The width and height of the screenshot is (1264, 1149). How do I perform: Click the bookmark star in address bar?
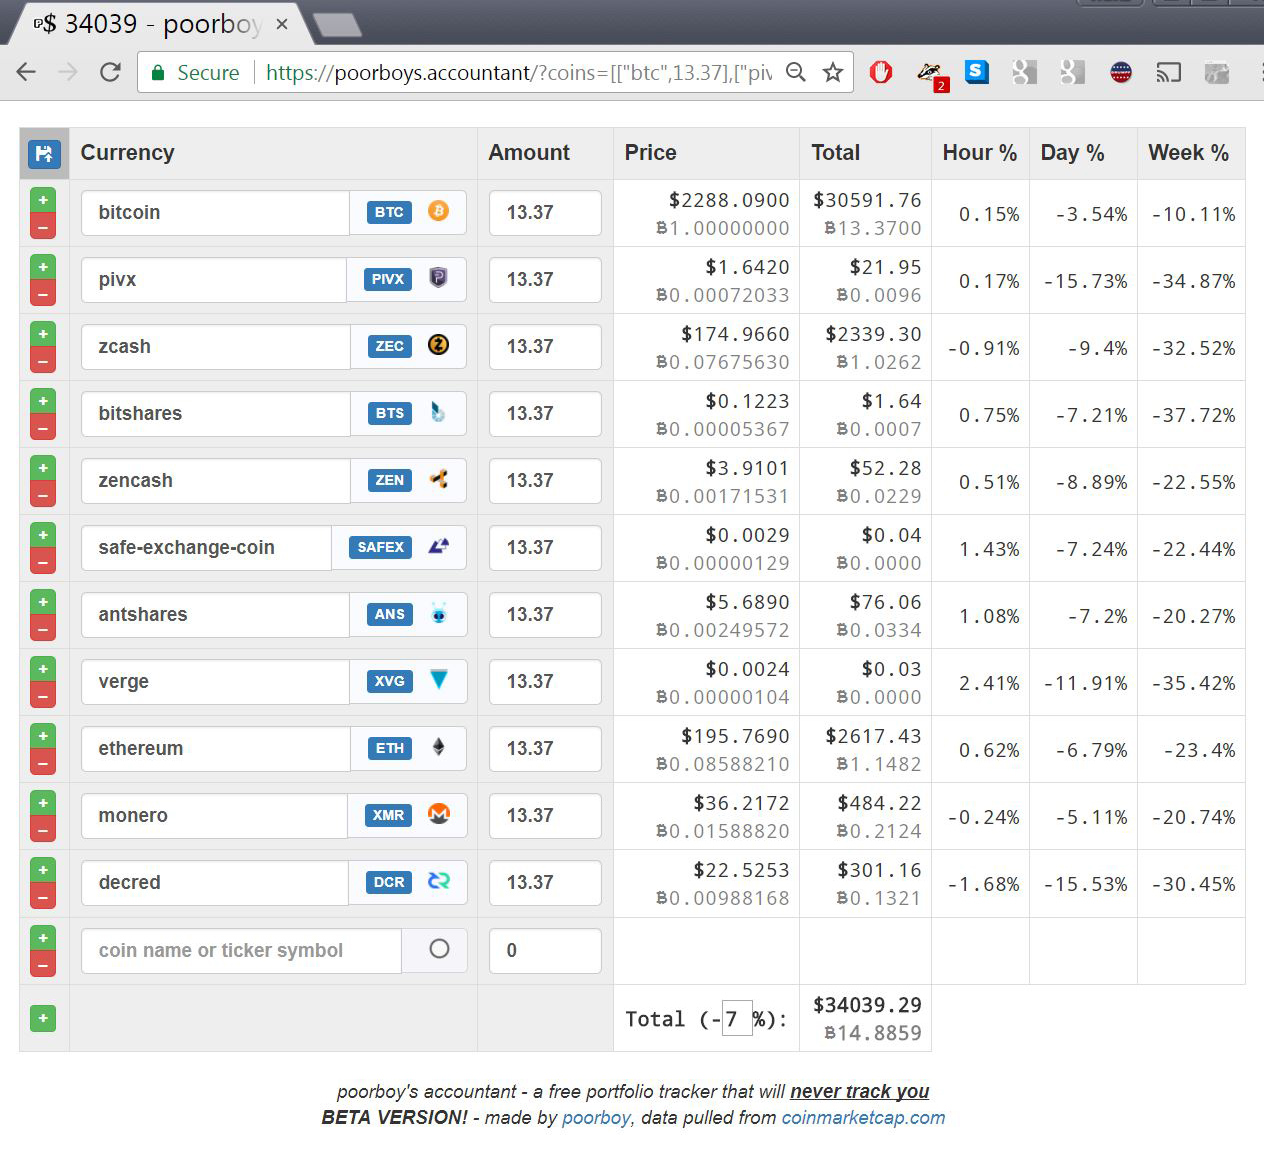(832, 72)
